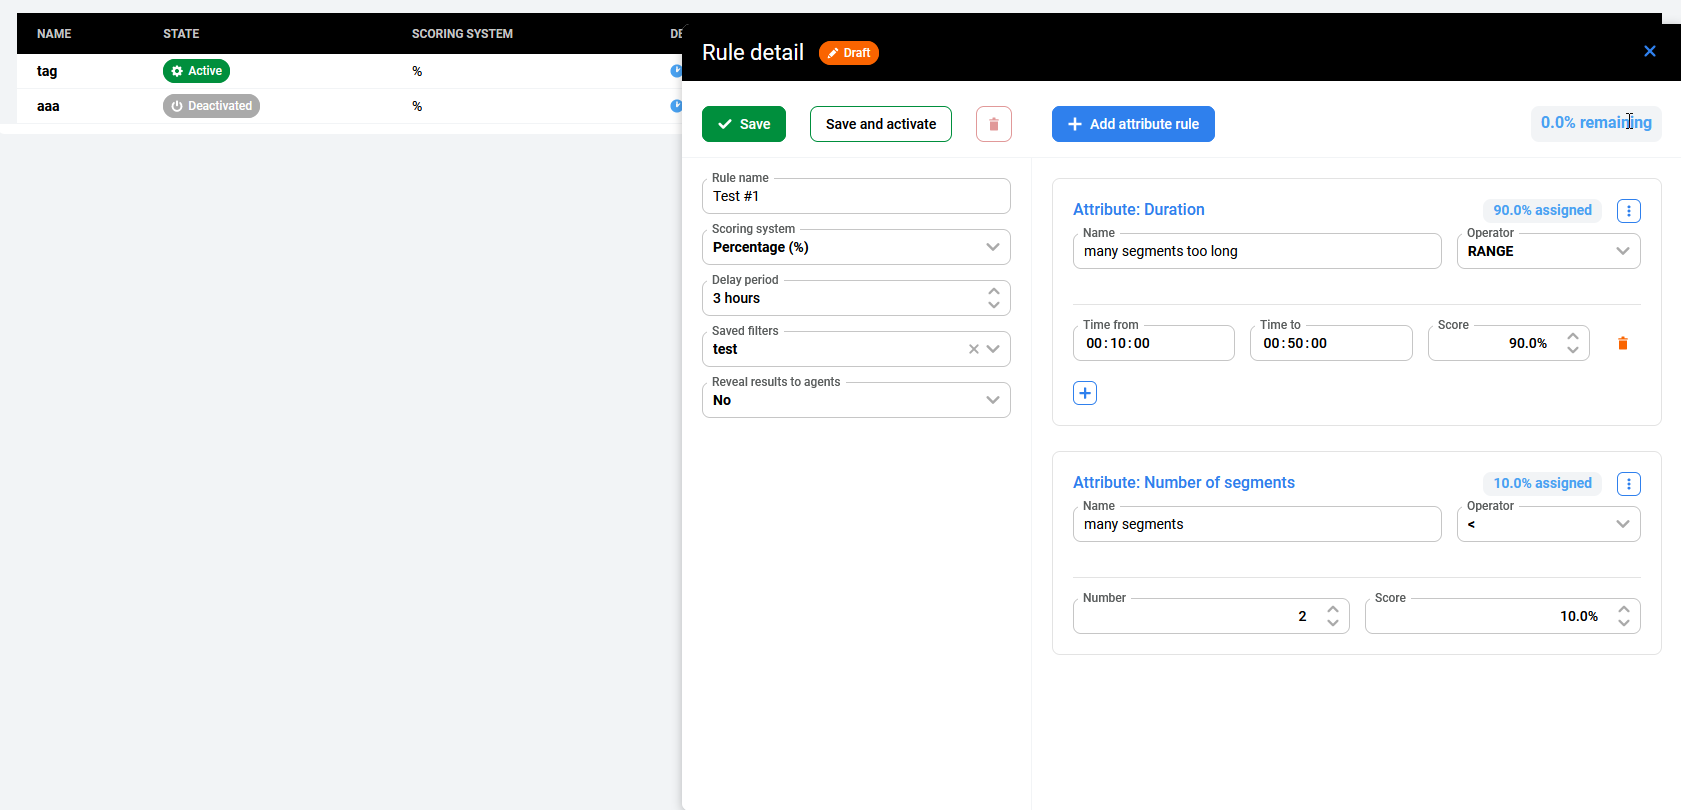
Task: Decrease the Delay period value
Action: pyautogui.click(x=994, y=305)
